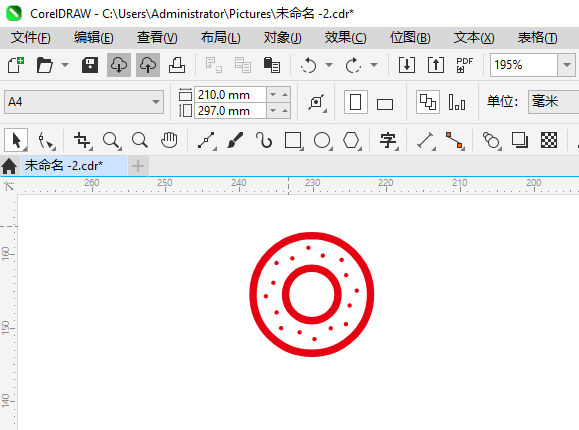Select the Polygon tool
The width and height of the screenshot is (579, 430).
click(x=352, y=140)
